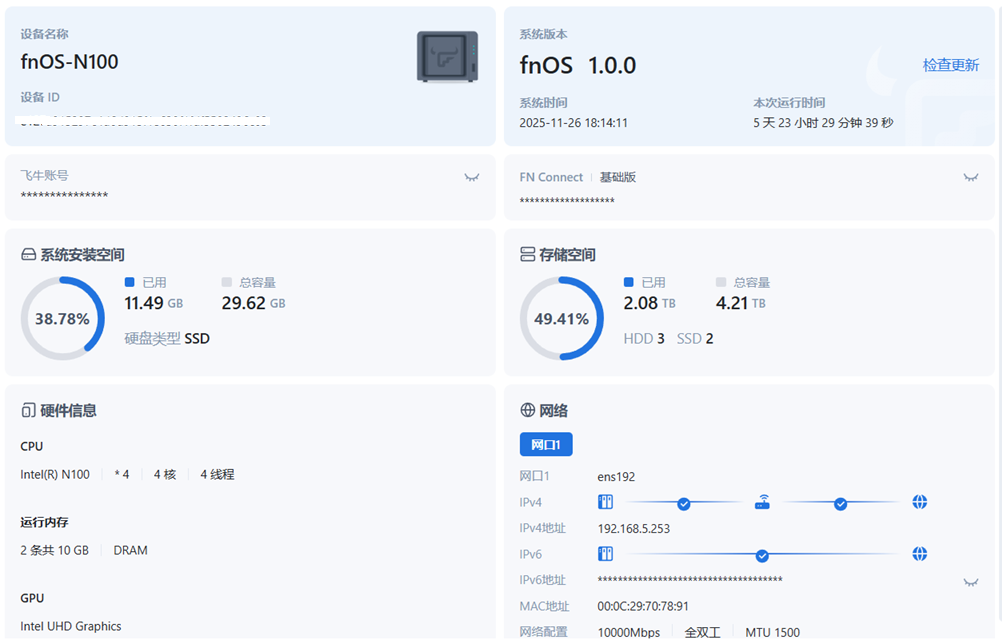Show the hidden FN Connect ID
Screen dimensions: 1002x639
click(x=969, y=177)
